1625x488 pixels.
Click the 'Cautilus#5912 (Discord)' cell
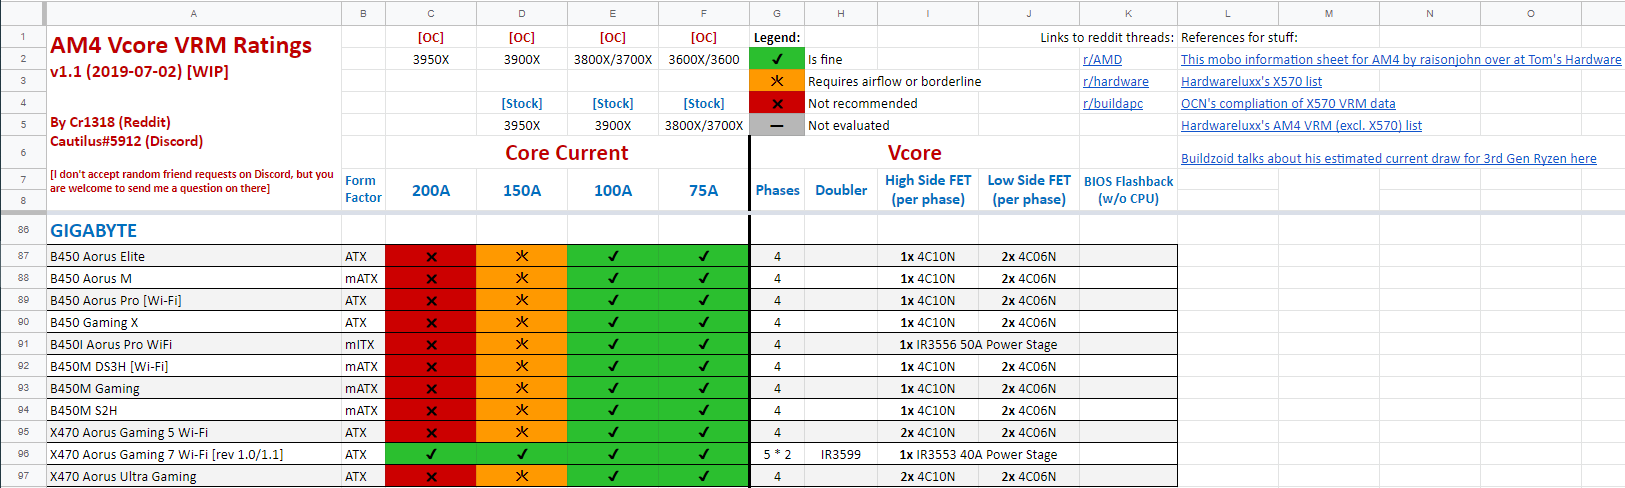coord(126,142)
